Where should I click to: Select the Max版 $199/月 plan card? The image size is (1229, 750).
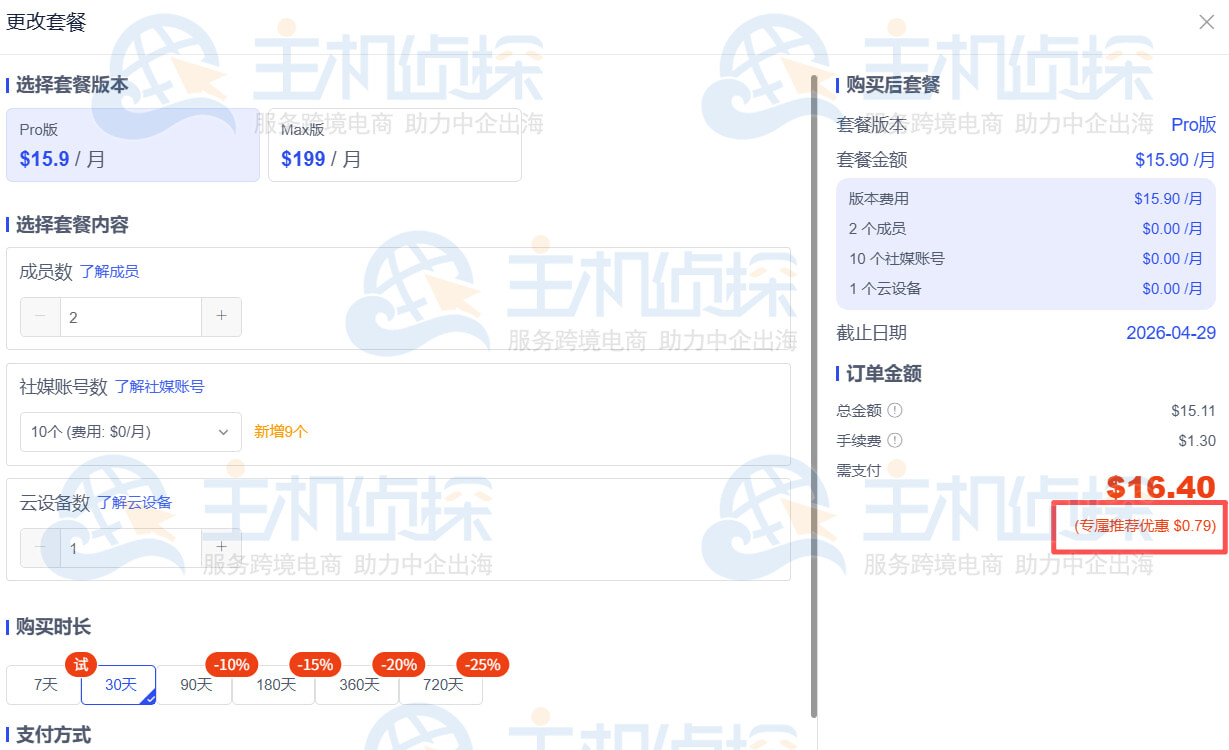pos(394,144)
